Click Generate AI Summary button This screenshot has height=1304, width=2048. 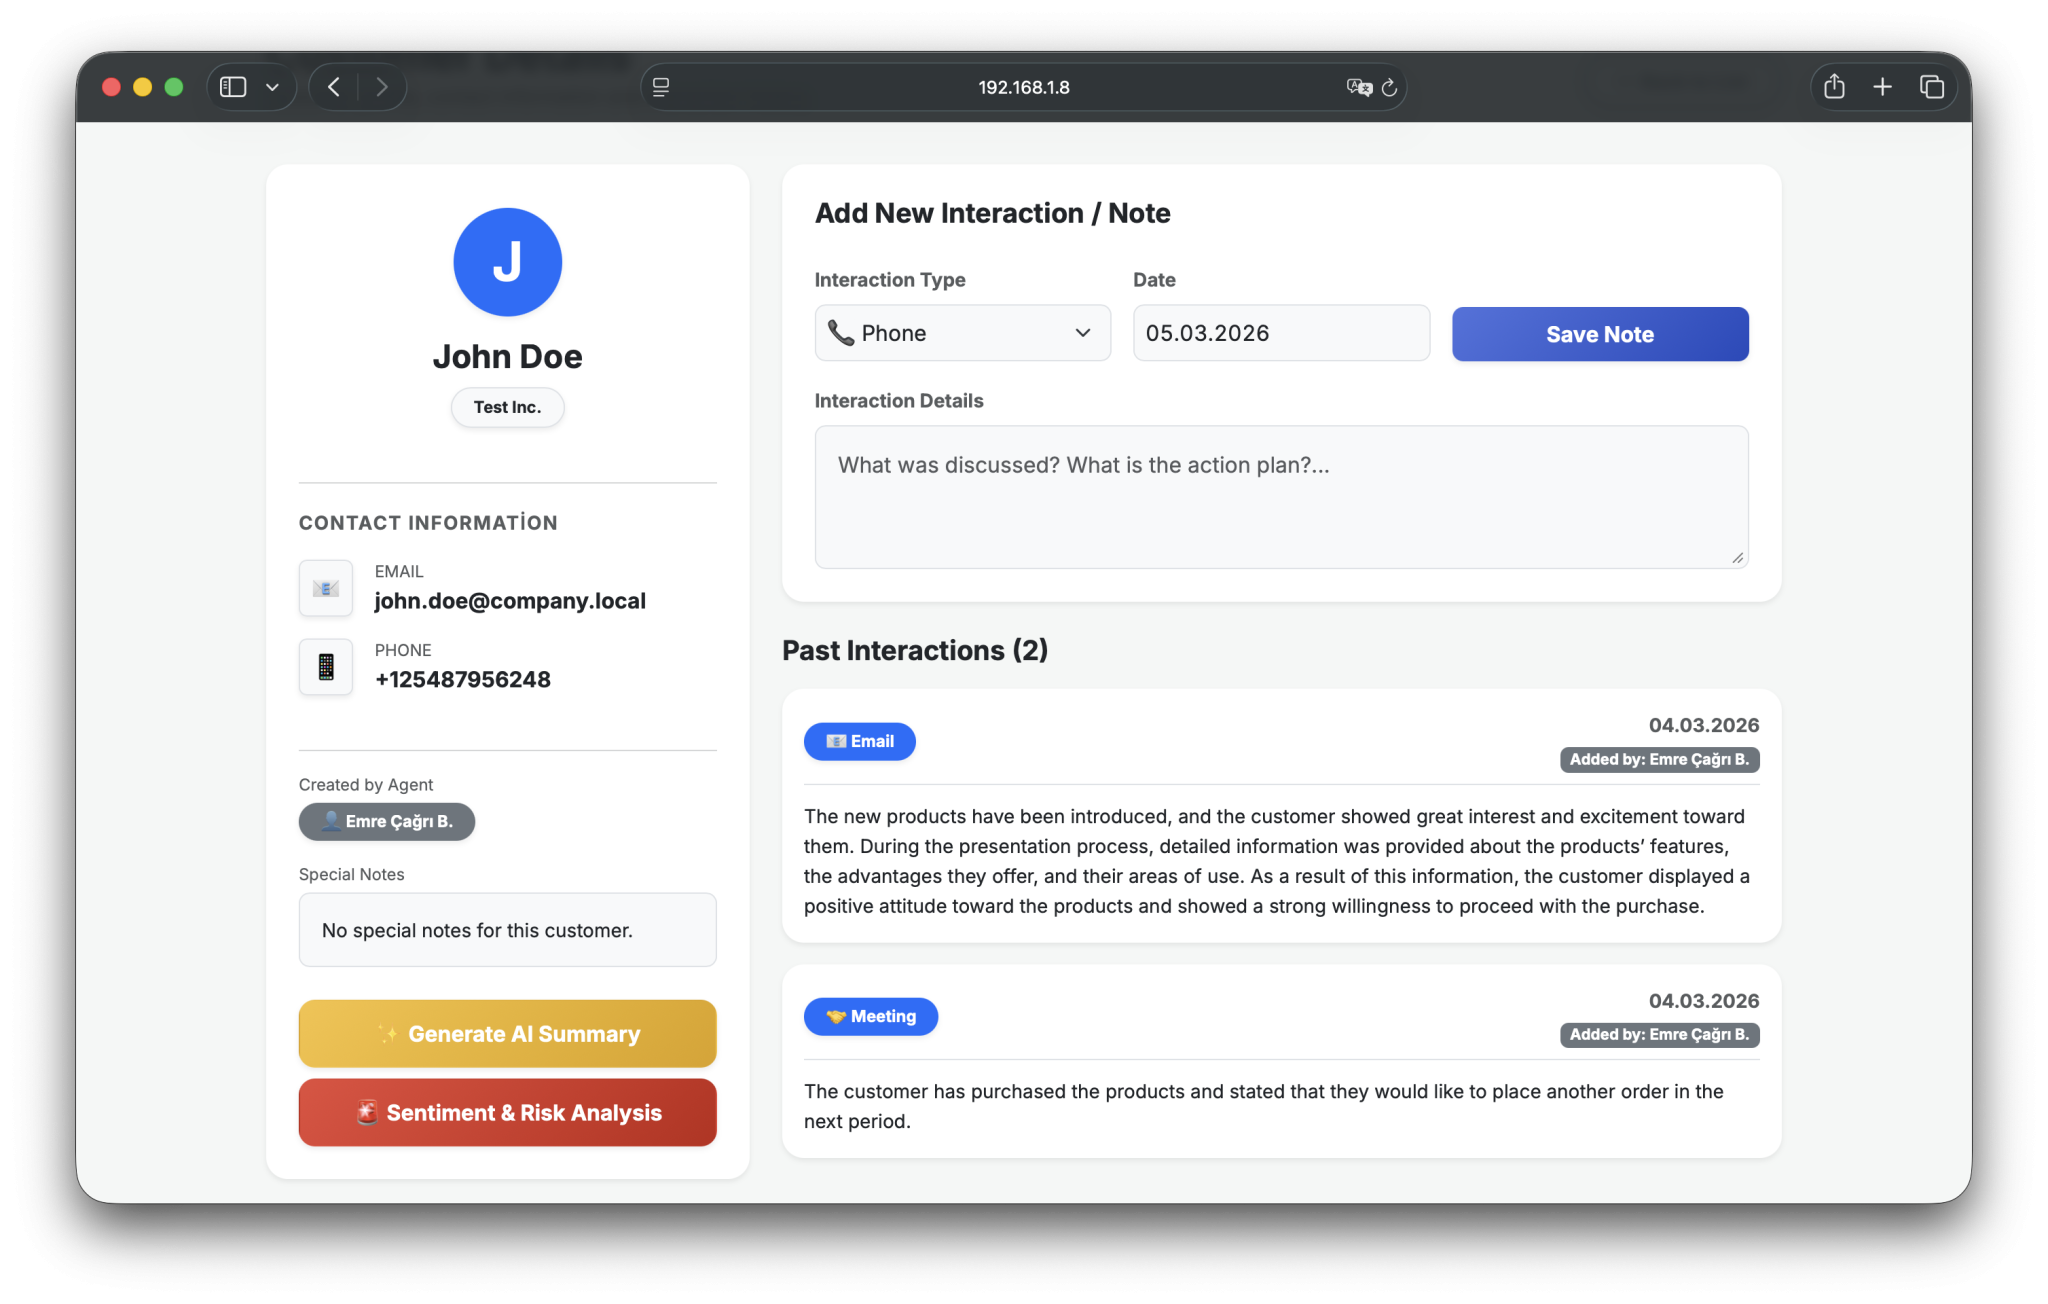pyautogui.click(x=507, y=1034)
